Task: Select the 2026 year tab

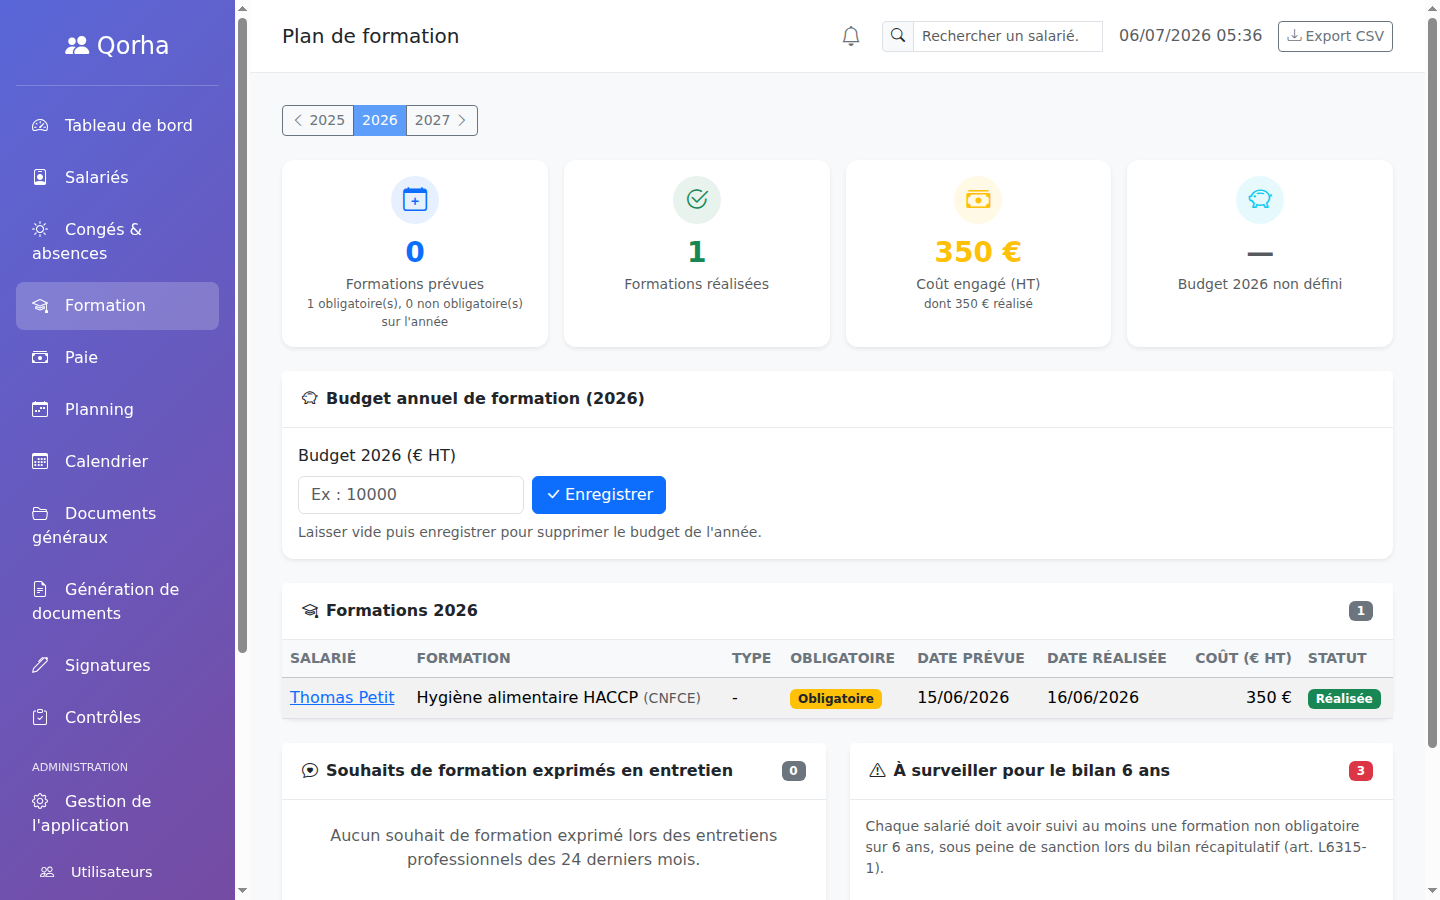Action: [380, 120]
